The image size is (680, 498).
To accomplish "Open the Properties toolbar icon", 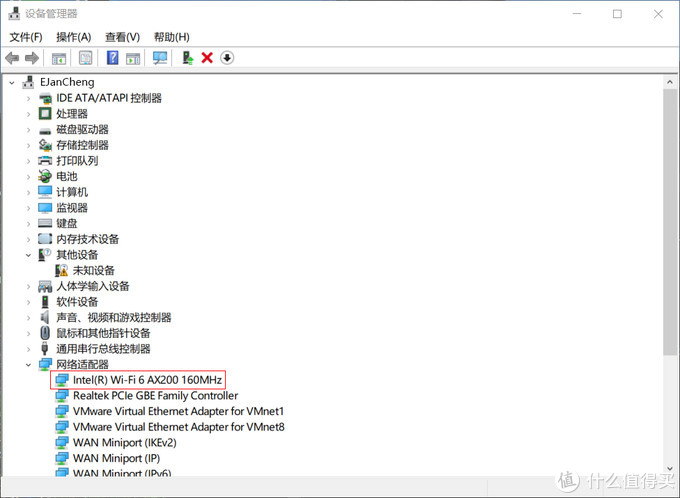I will (85, 58).
